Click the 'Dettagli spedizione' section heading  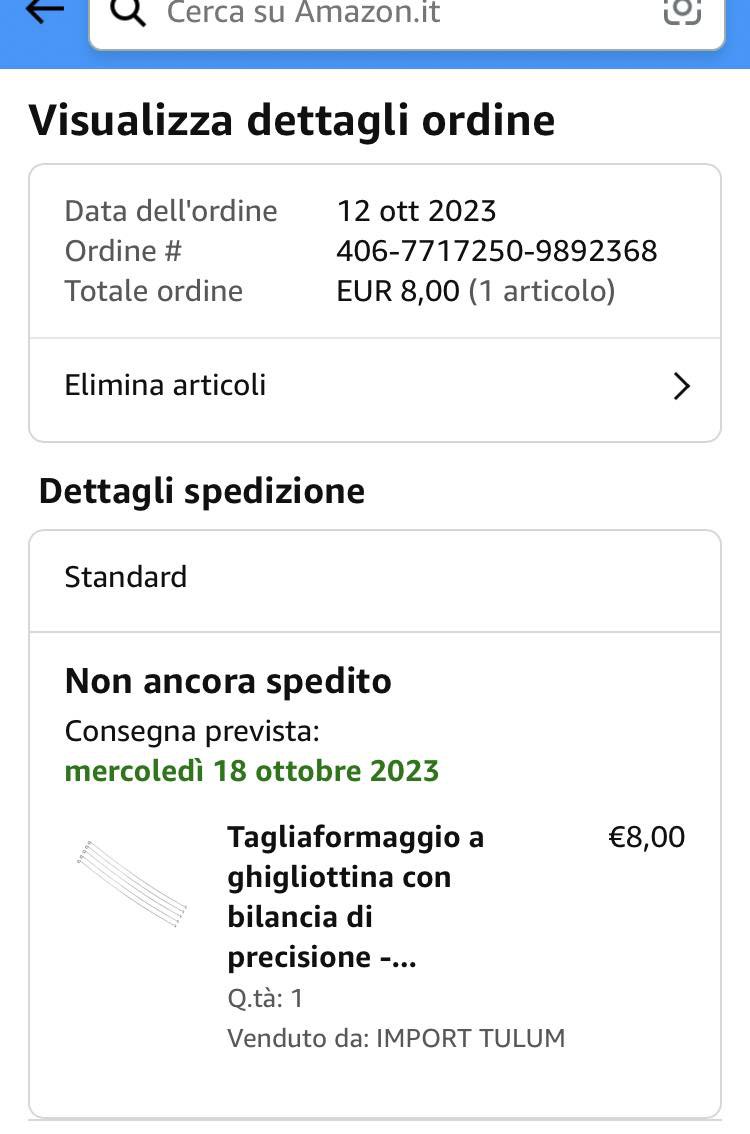point(202,491)
